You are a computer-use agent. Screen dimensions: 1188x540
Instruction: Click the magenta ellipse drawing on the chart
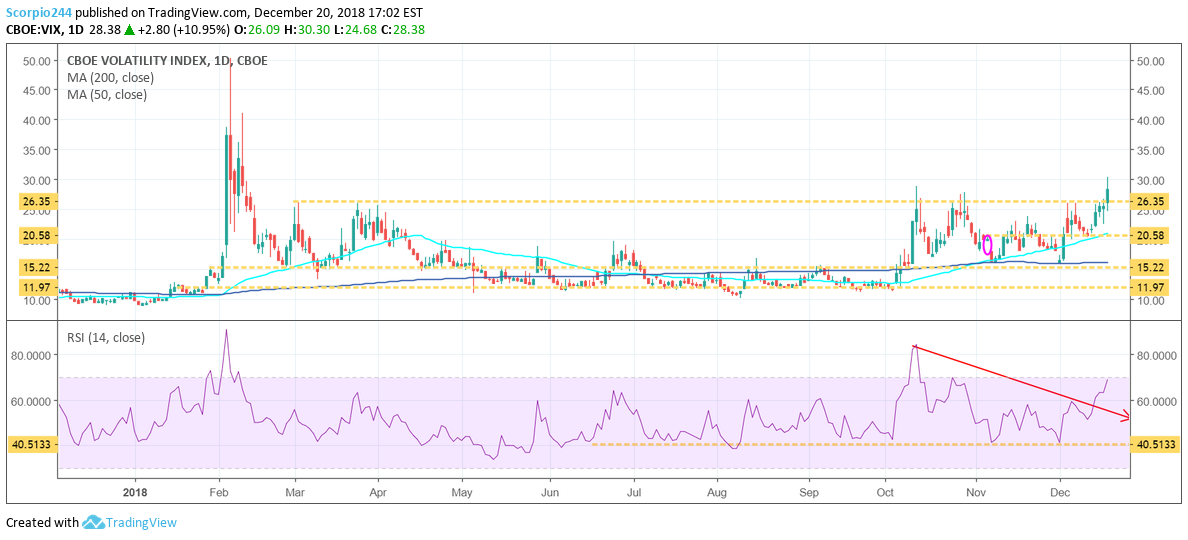coord(987,245)
